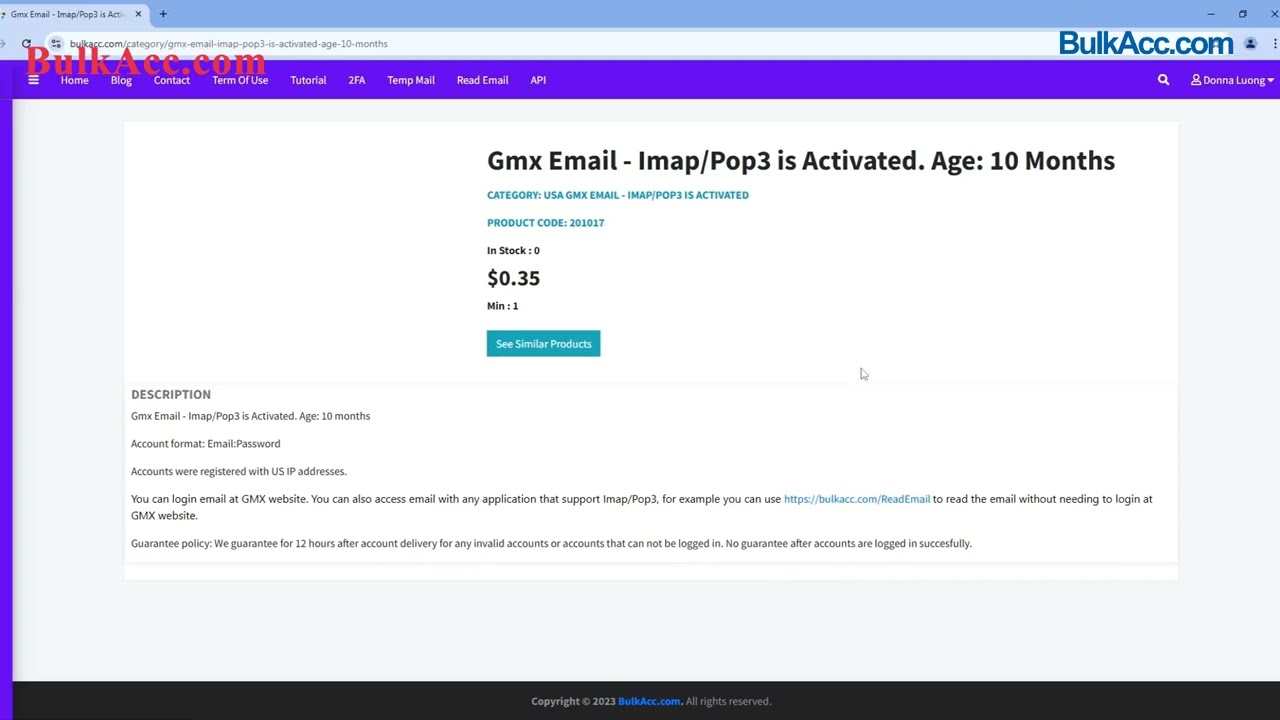The width and height of the screenshot is (1280, 720).
Task: Open USA GMX Email category link
Action: 646,195
